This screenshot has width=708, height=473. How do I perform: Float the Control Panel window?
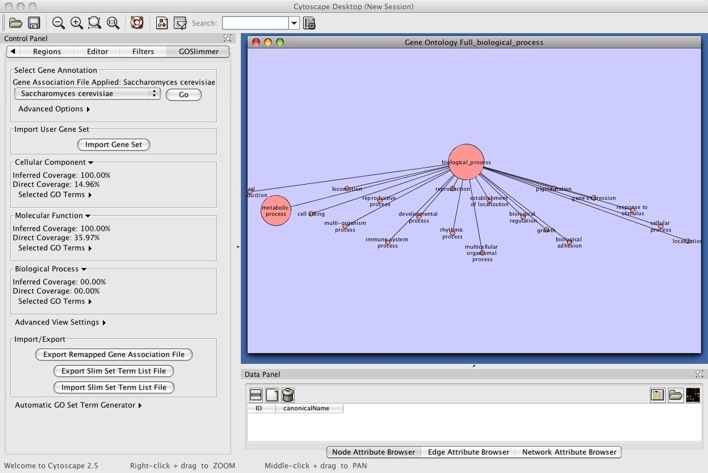point(228,38)
